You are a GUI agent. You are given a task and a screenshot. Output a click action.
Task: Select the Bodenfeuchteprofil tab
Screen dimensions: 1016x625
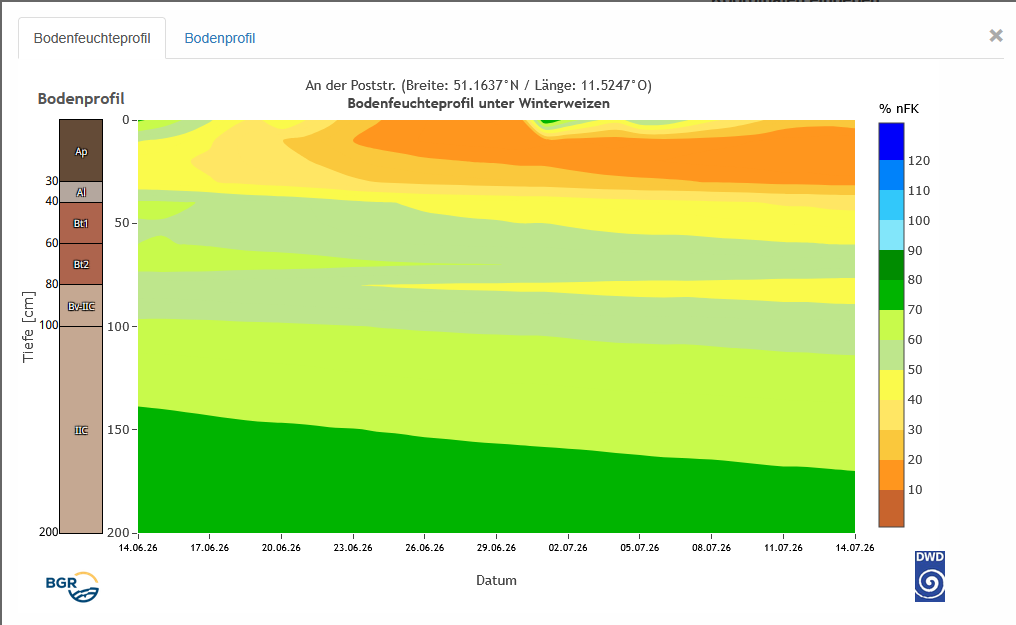[92, 38]
